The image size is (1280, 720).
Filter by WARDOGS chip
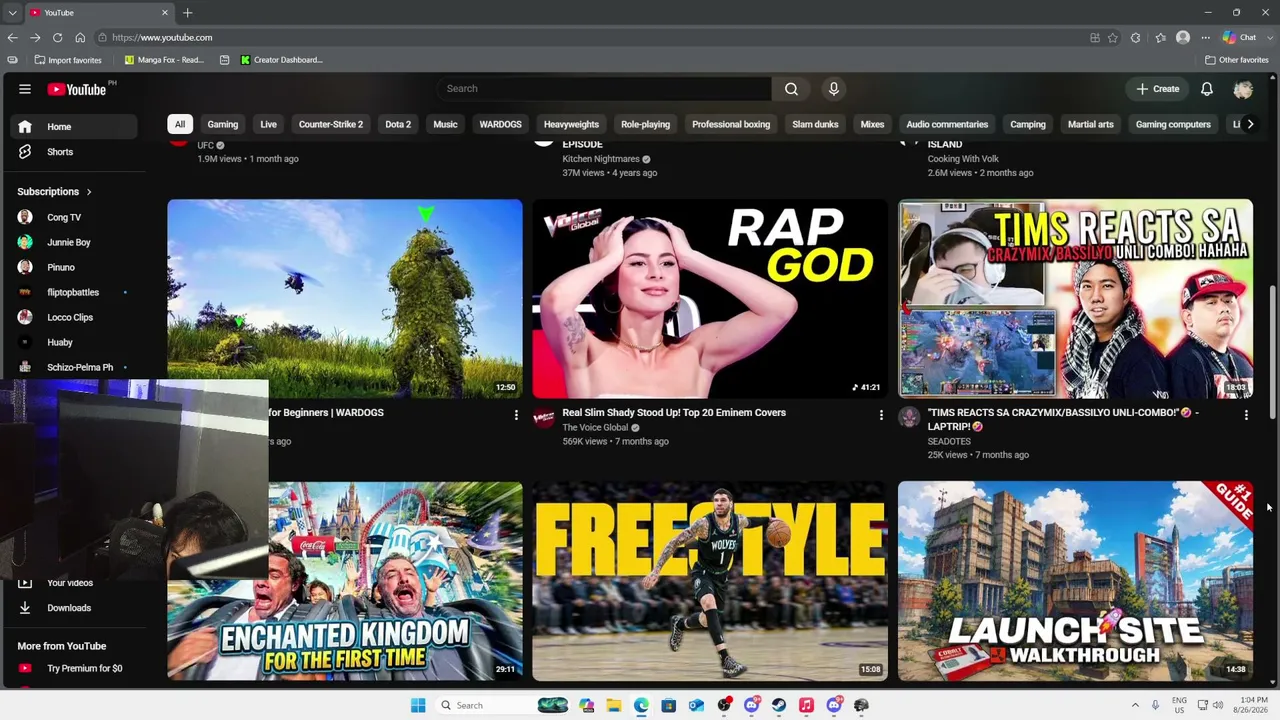click(500, 125)
